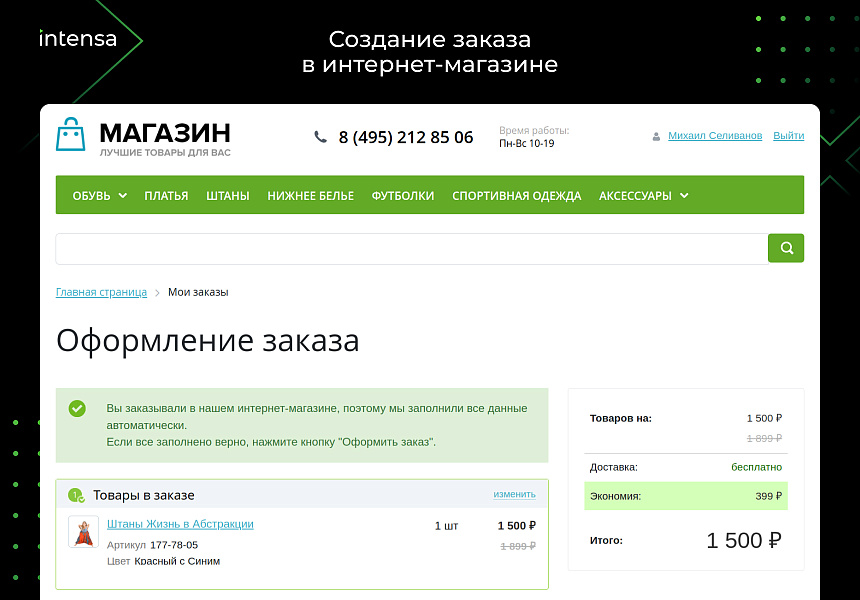Image resolution: width=860 pixels, height=600 pixels.
Task: Expand the АКСЕССУАРЫ dropdown menu
Action: (x=643, y=196)
